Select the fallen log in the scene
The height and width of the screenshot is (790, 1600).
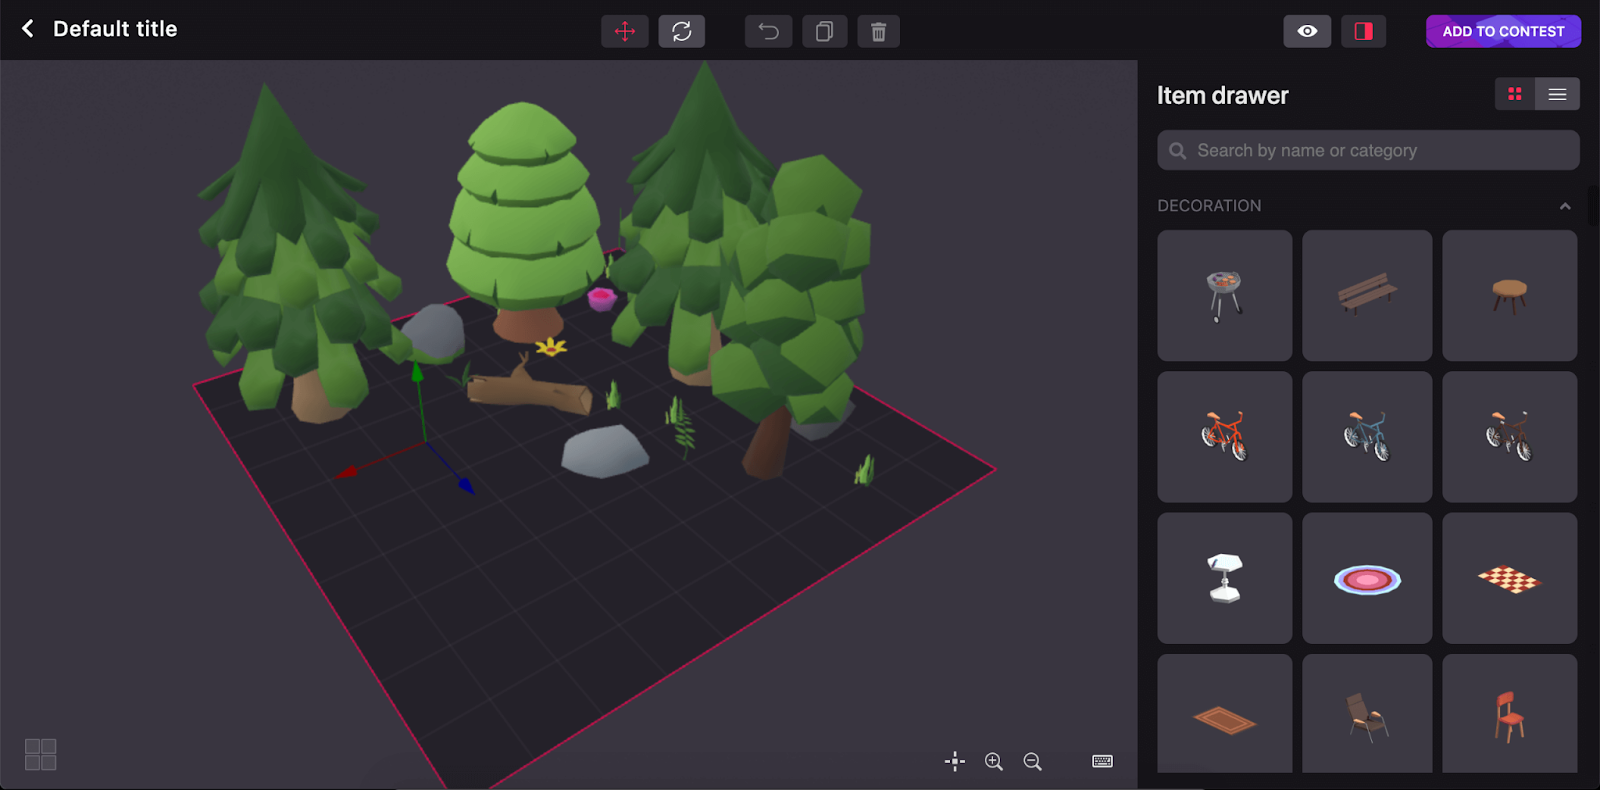529,390
